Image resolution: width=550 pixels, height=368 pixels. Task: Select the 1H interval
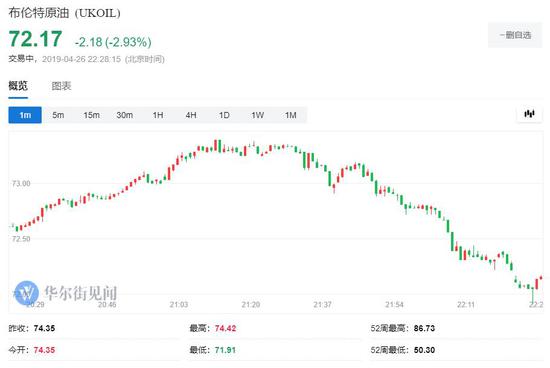pos(158,115)
